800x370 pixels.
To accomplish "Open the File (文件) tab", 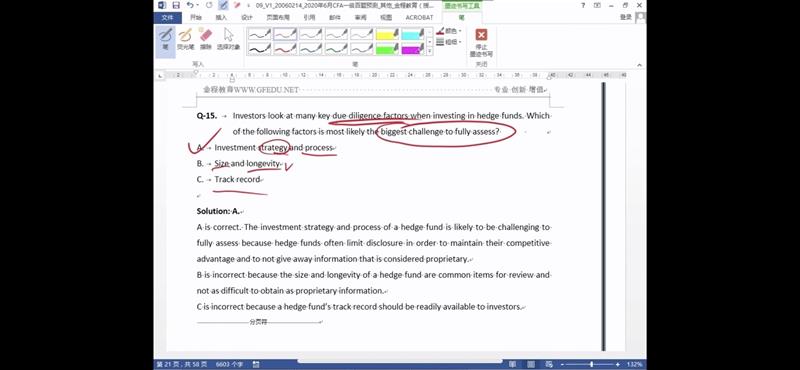I will (167, 17).
